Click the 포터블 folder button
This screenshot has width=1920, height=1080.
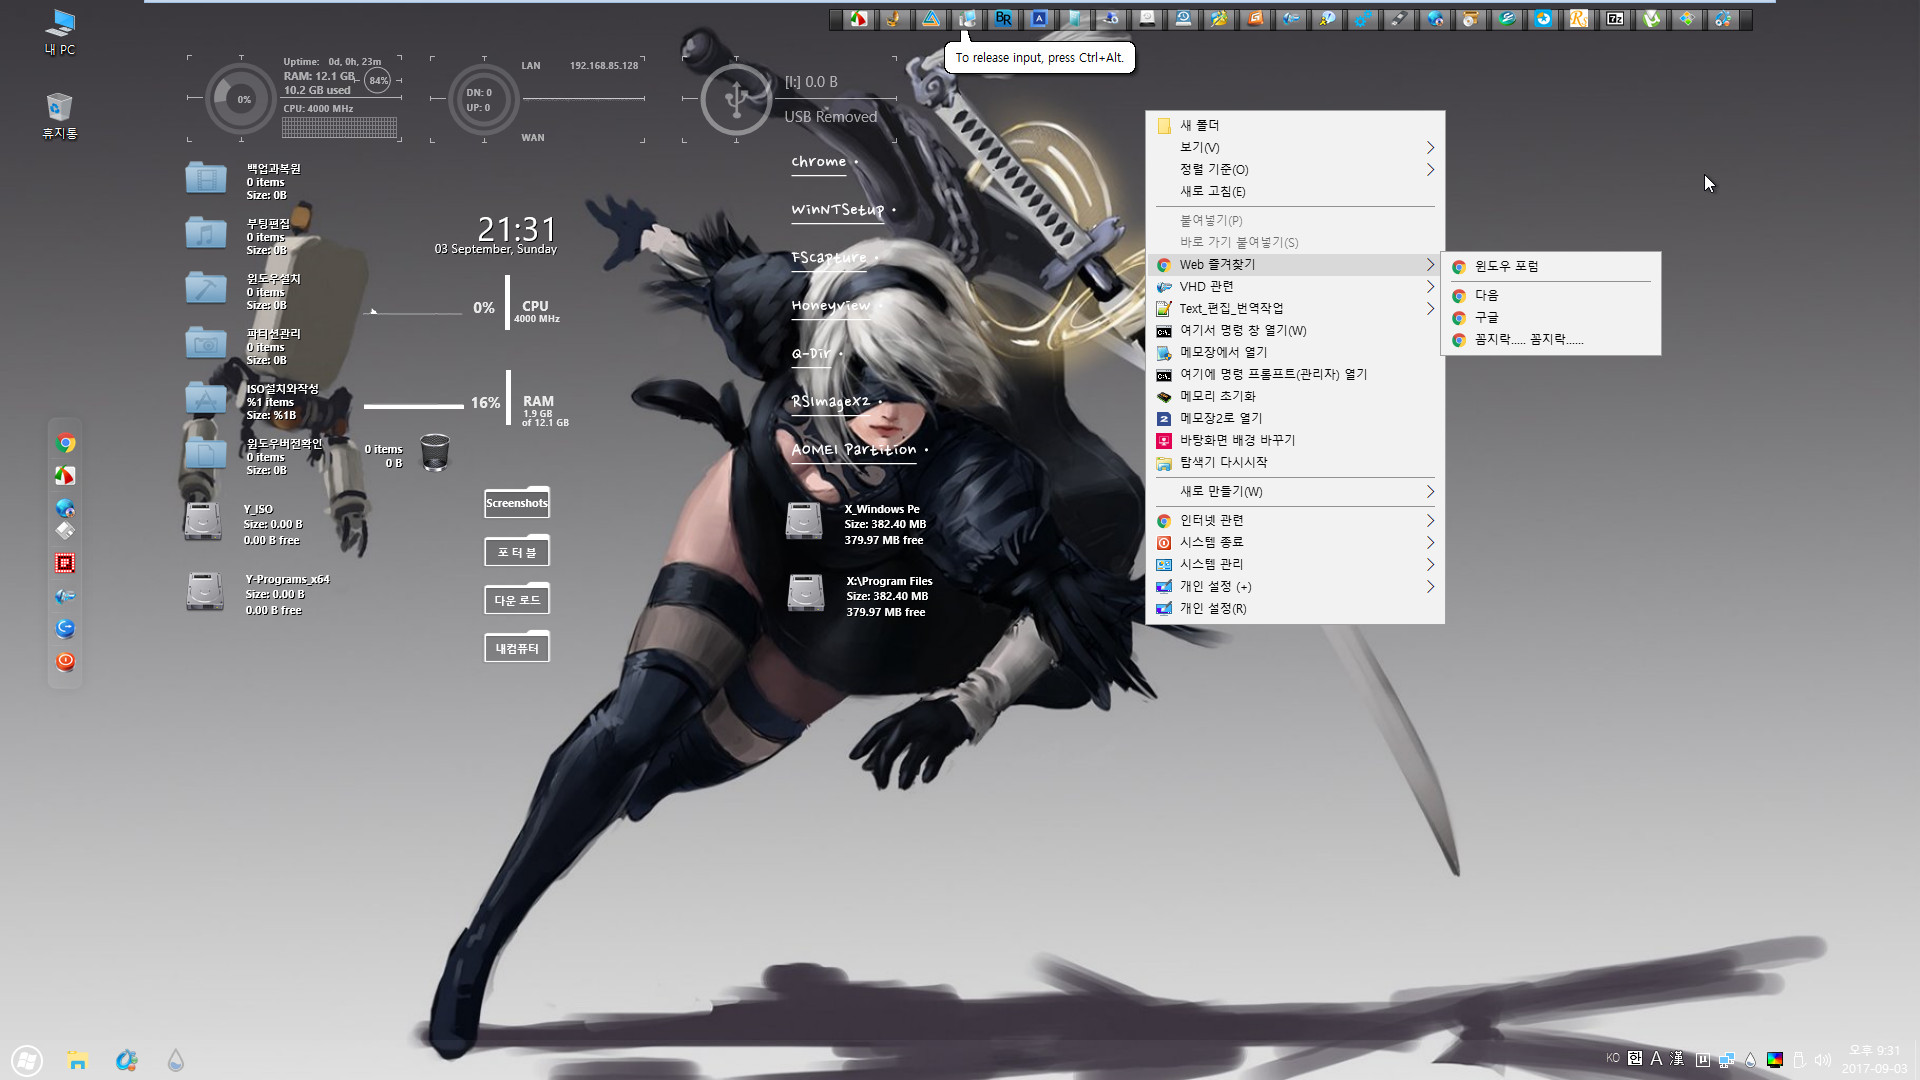pyautogui.click(x=517, y=552)
